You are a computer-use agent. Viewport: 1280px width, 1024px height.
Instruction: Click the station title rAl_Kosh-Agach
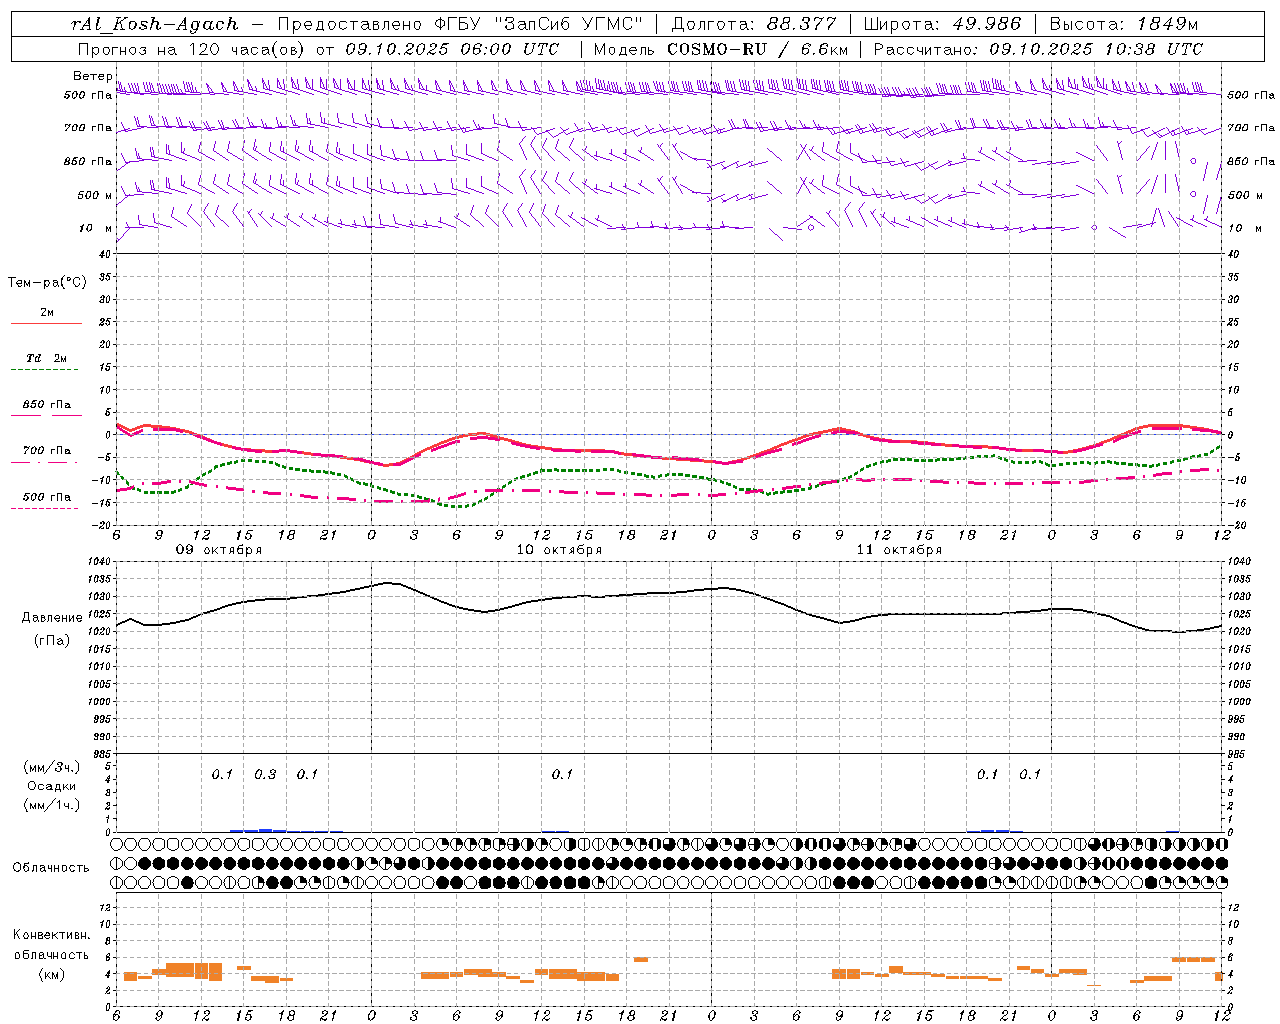155,24
